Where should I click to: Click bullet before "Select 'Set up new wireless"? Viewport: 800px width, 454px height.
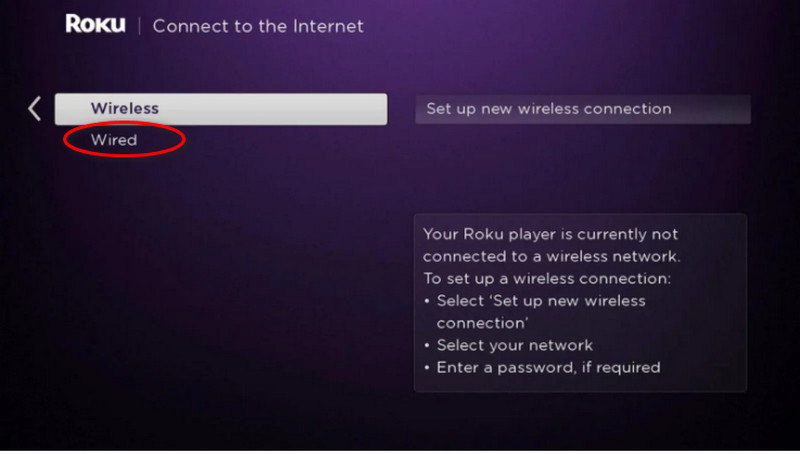(427, 300)
